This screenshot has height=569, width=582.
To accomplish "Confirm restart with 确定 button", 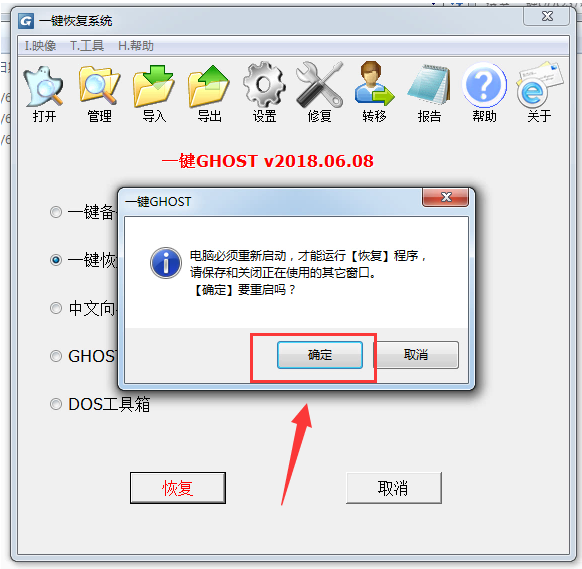I will (320, 355).
